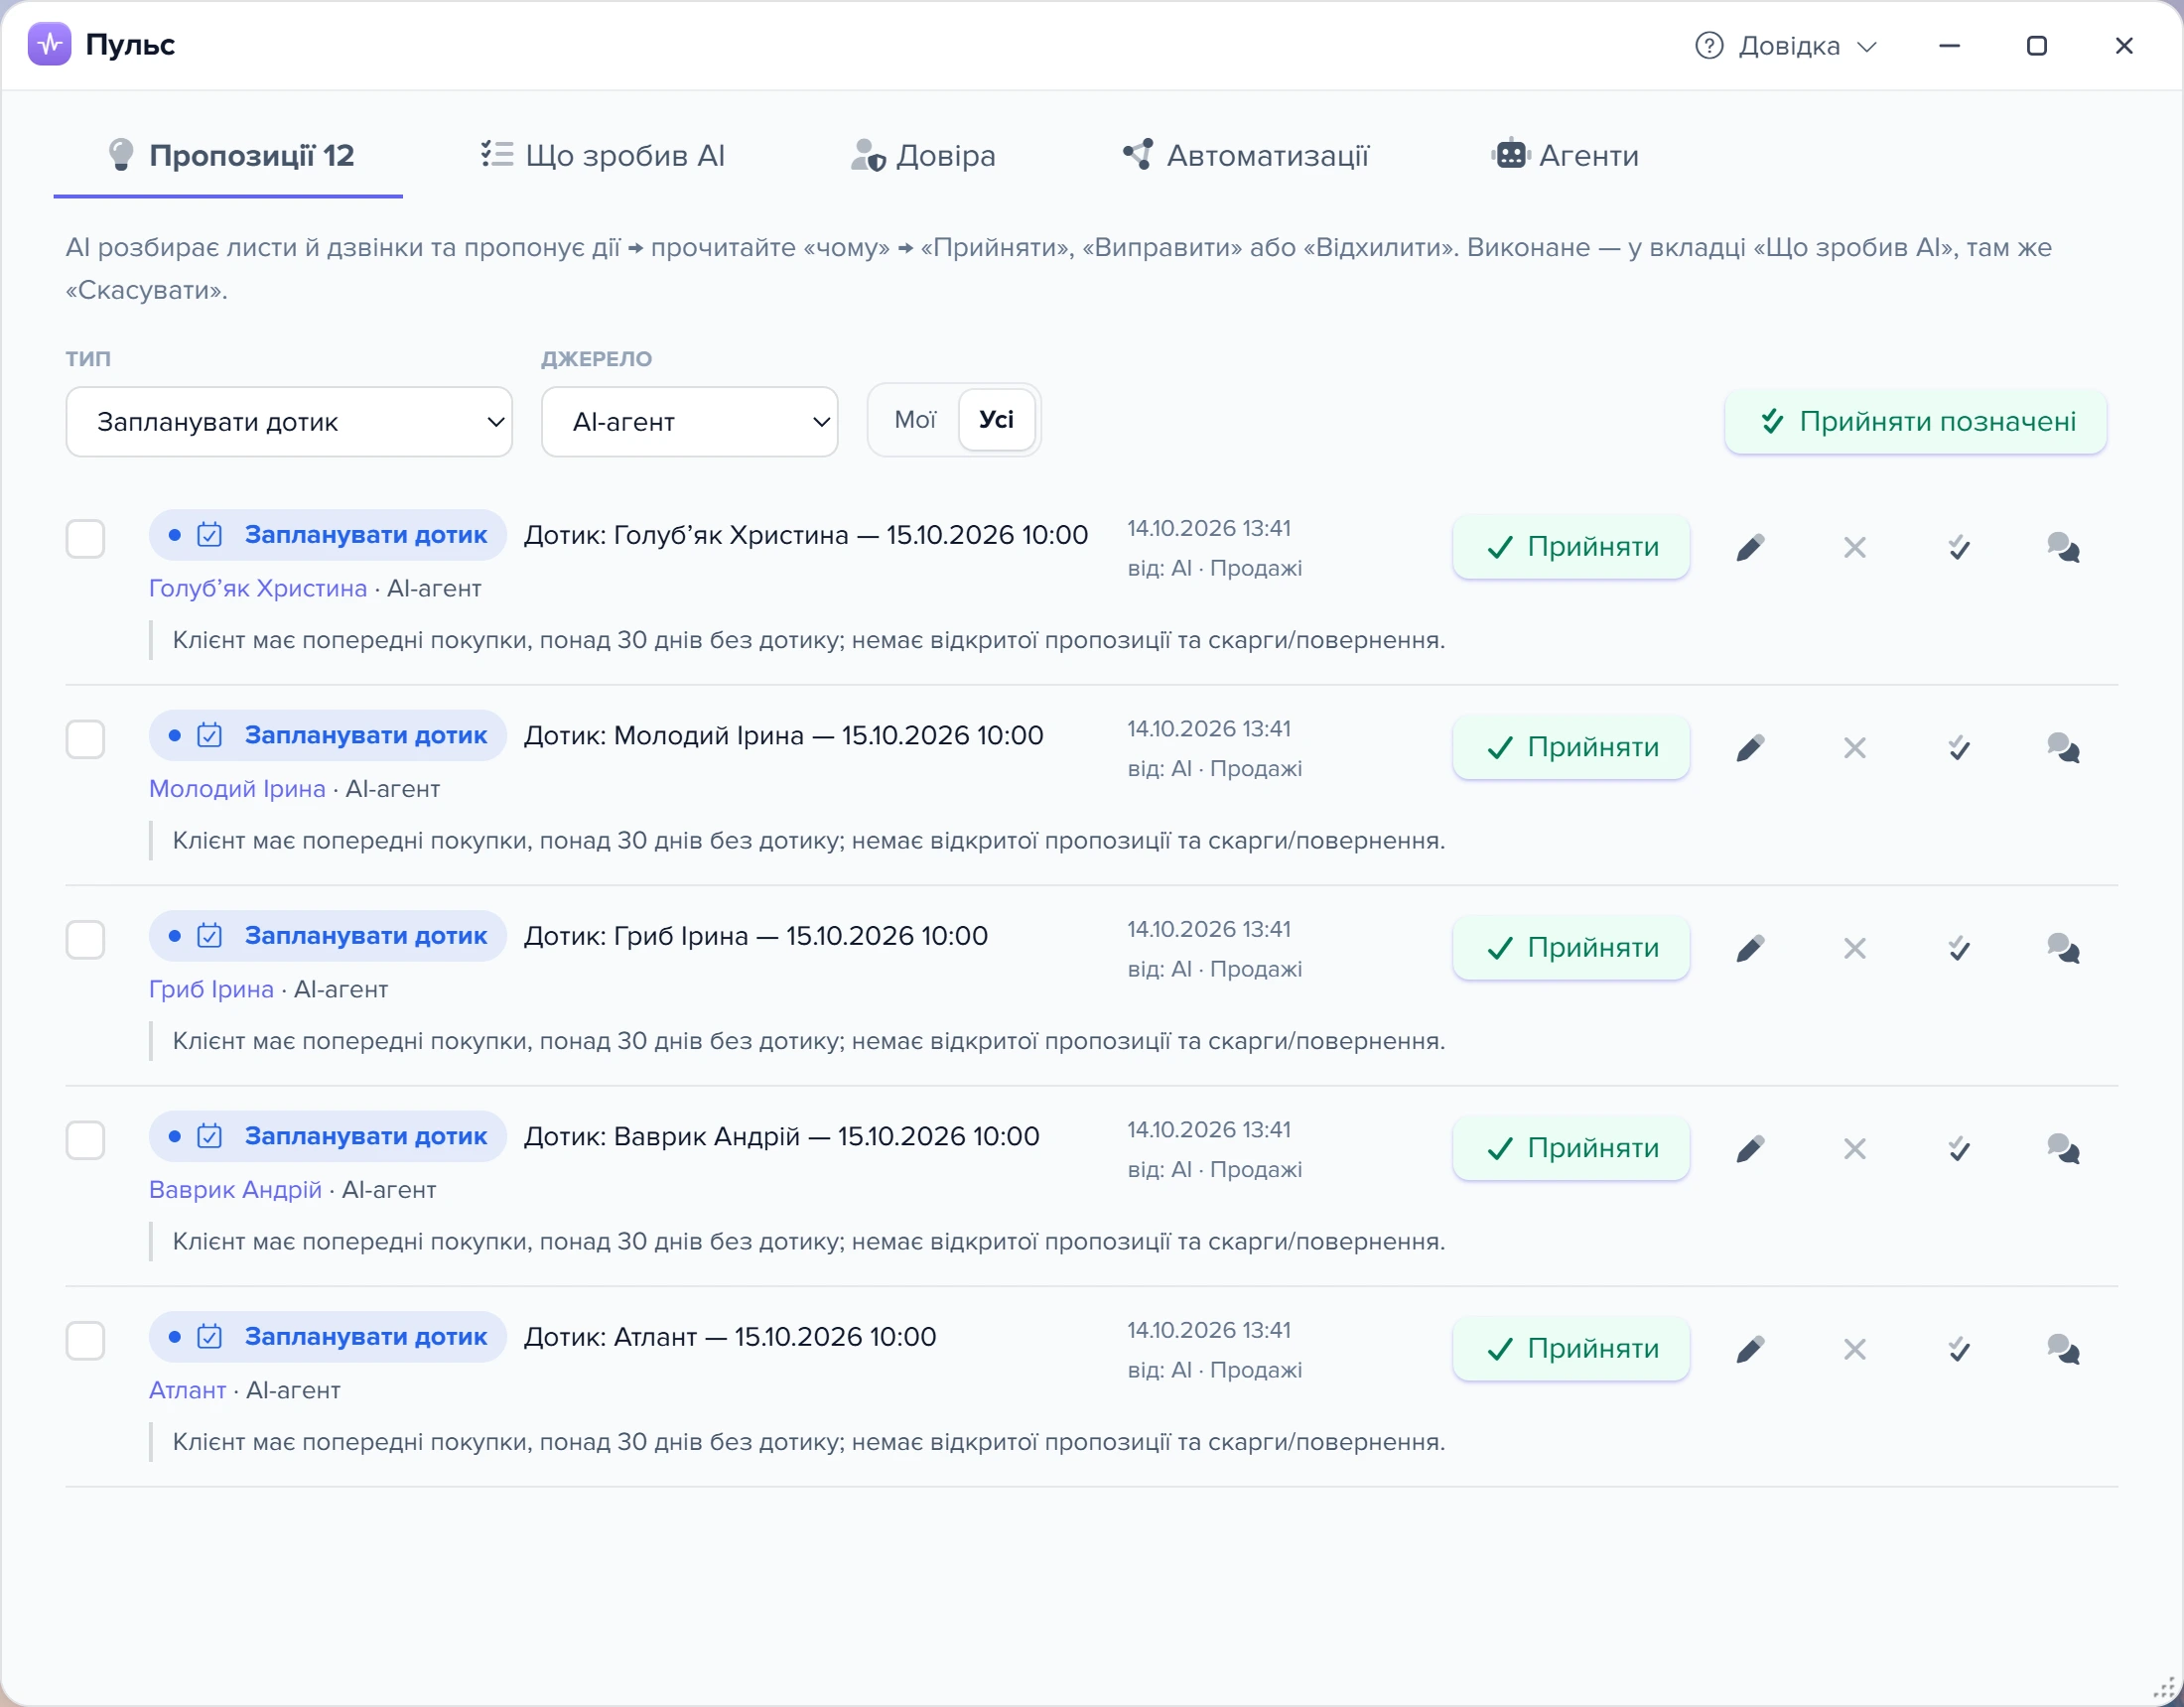
Task: Click the double-check icon in the Голуб'як Христина row
Action: (x=1959, y=547)
